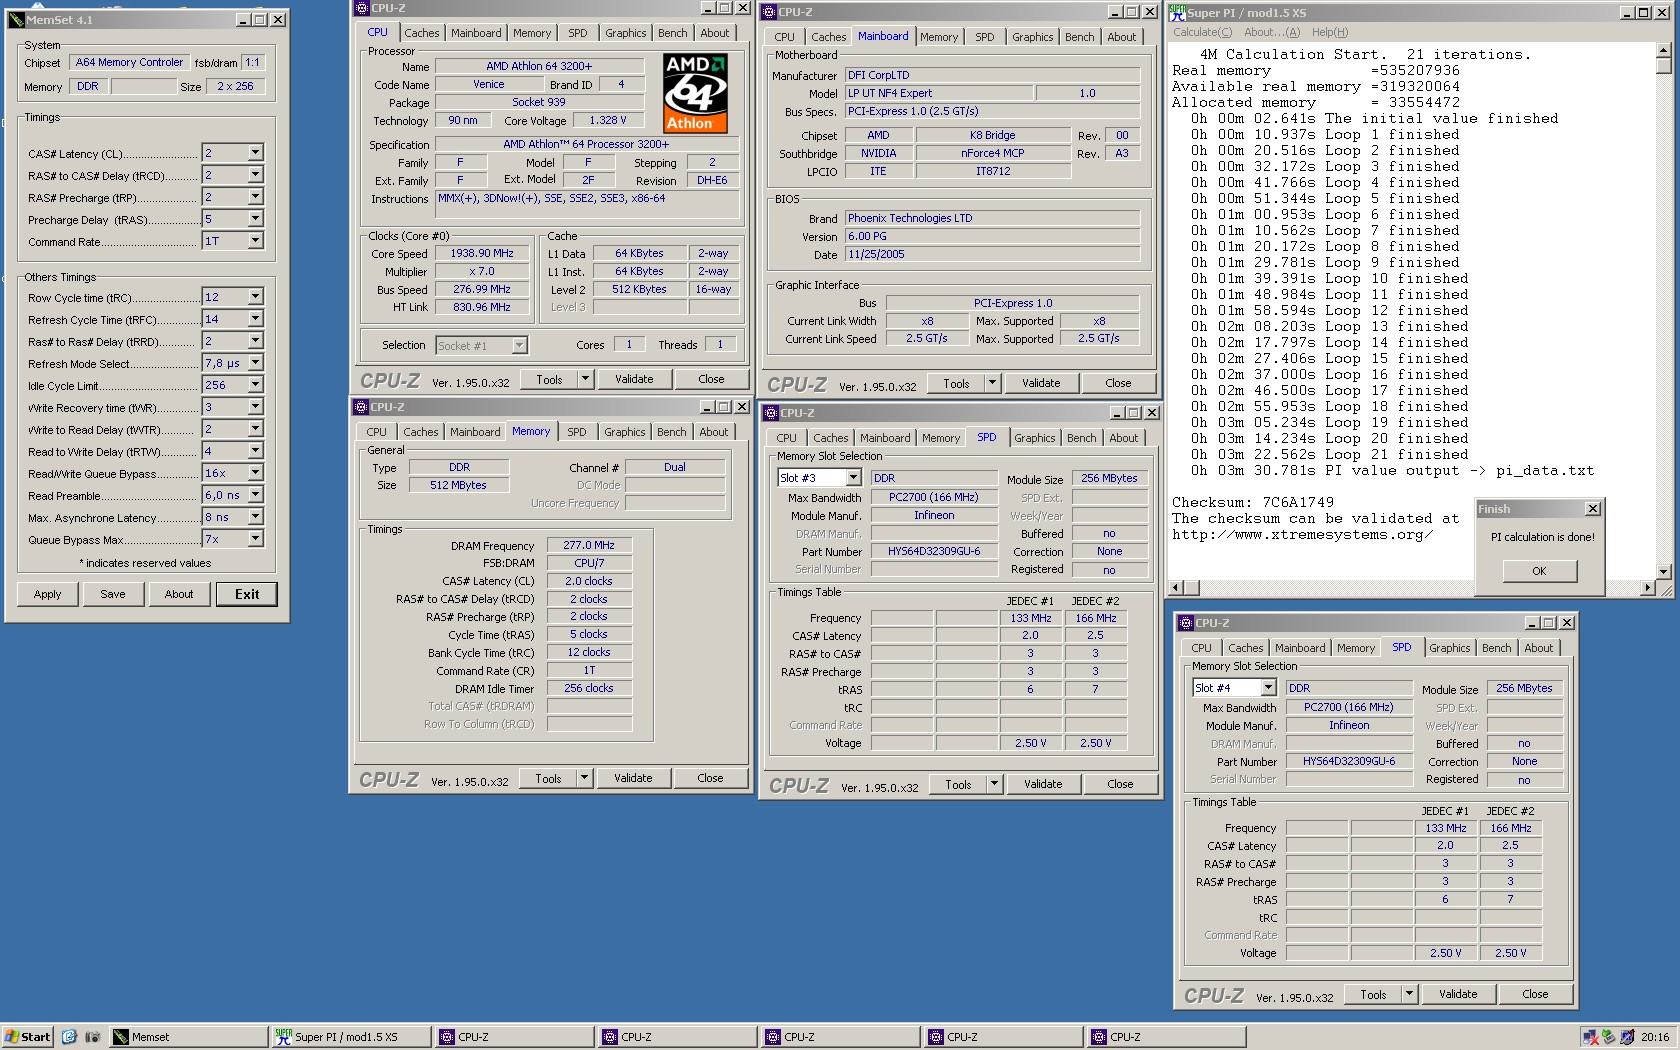Click OK in the Finish dialog

(x=1539, y=571)
